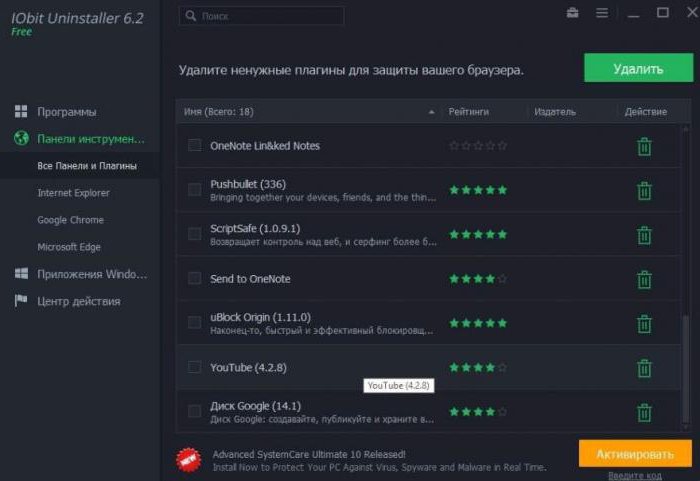Click the orange Активировать button
This screenshot has height=481, width=700.
(635, 454)
